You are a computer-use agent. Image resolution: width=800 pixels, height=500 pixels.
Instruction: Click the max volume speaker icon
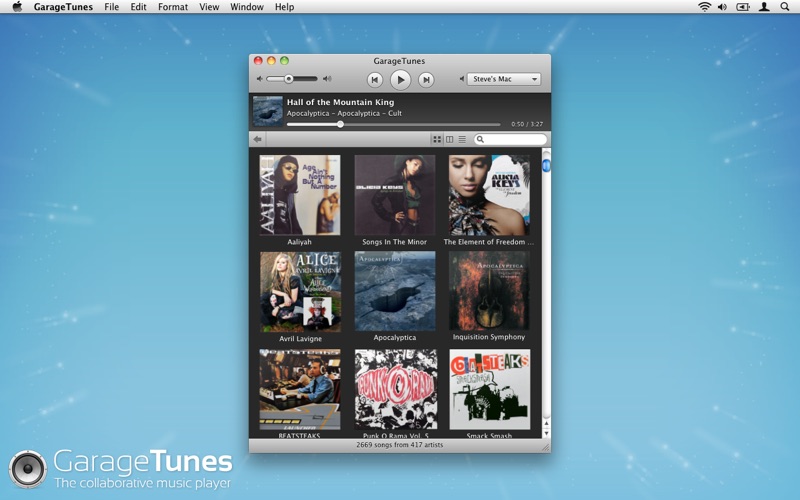327,78
